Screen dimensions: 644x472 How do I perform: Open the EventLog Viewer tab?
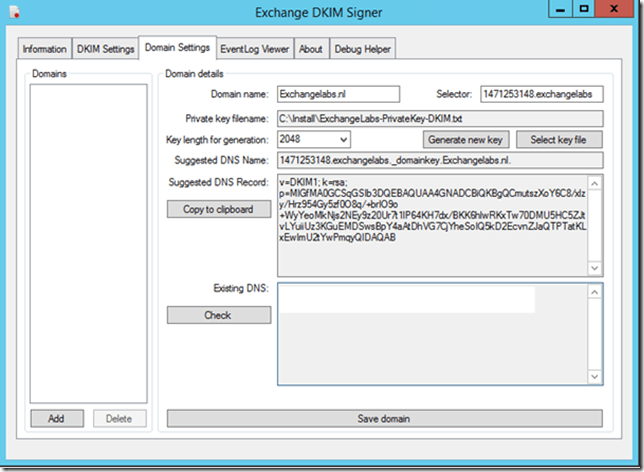pos(255,49)
